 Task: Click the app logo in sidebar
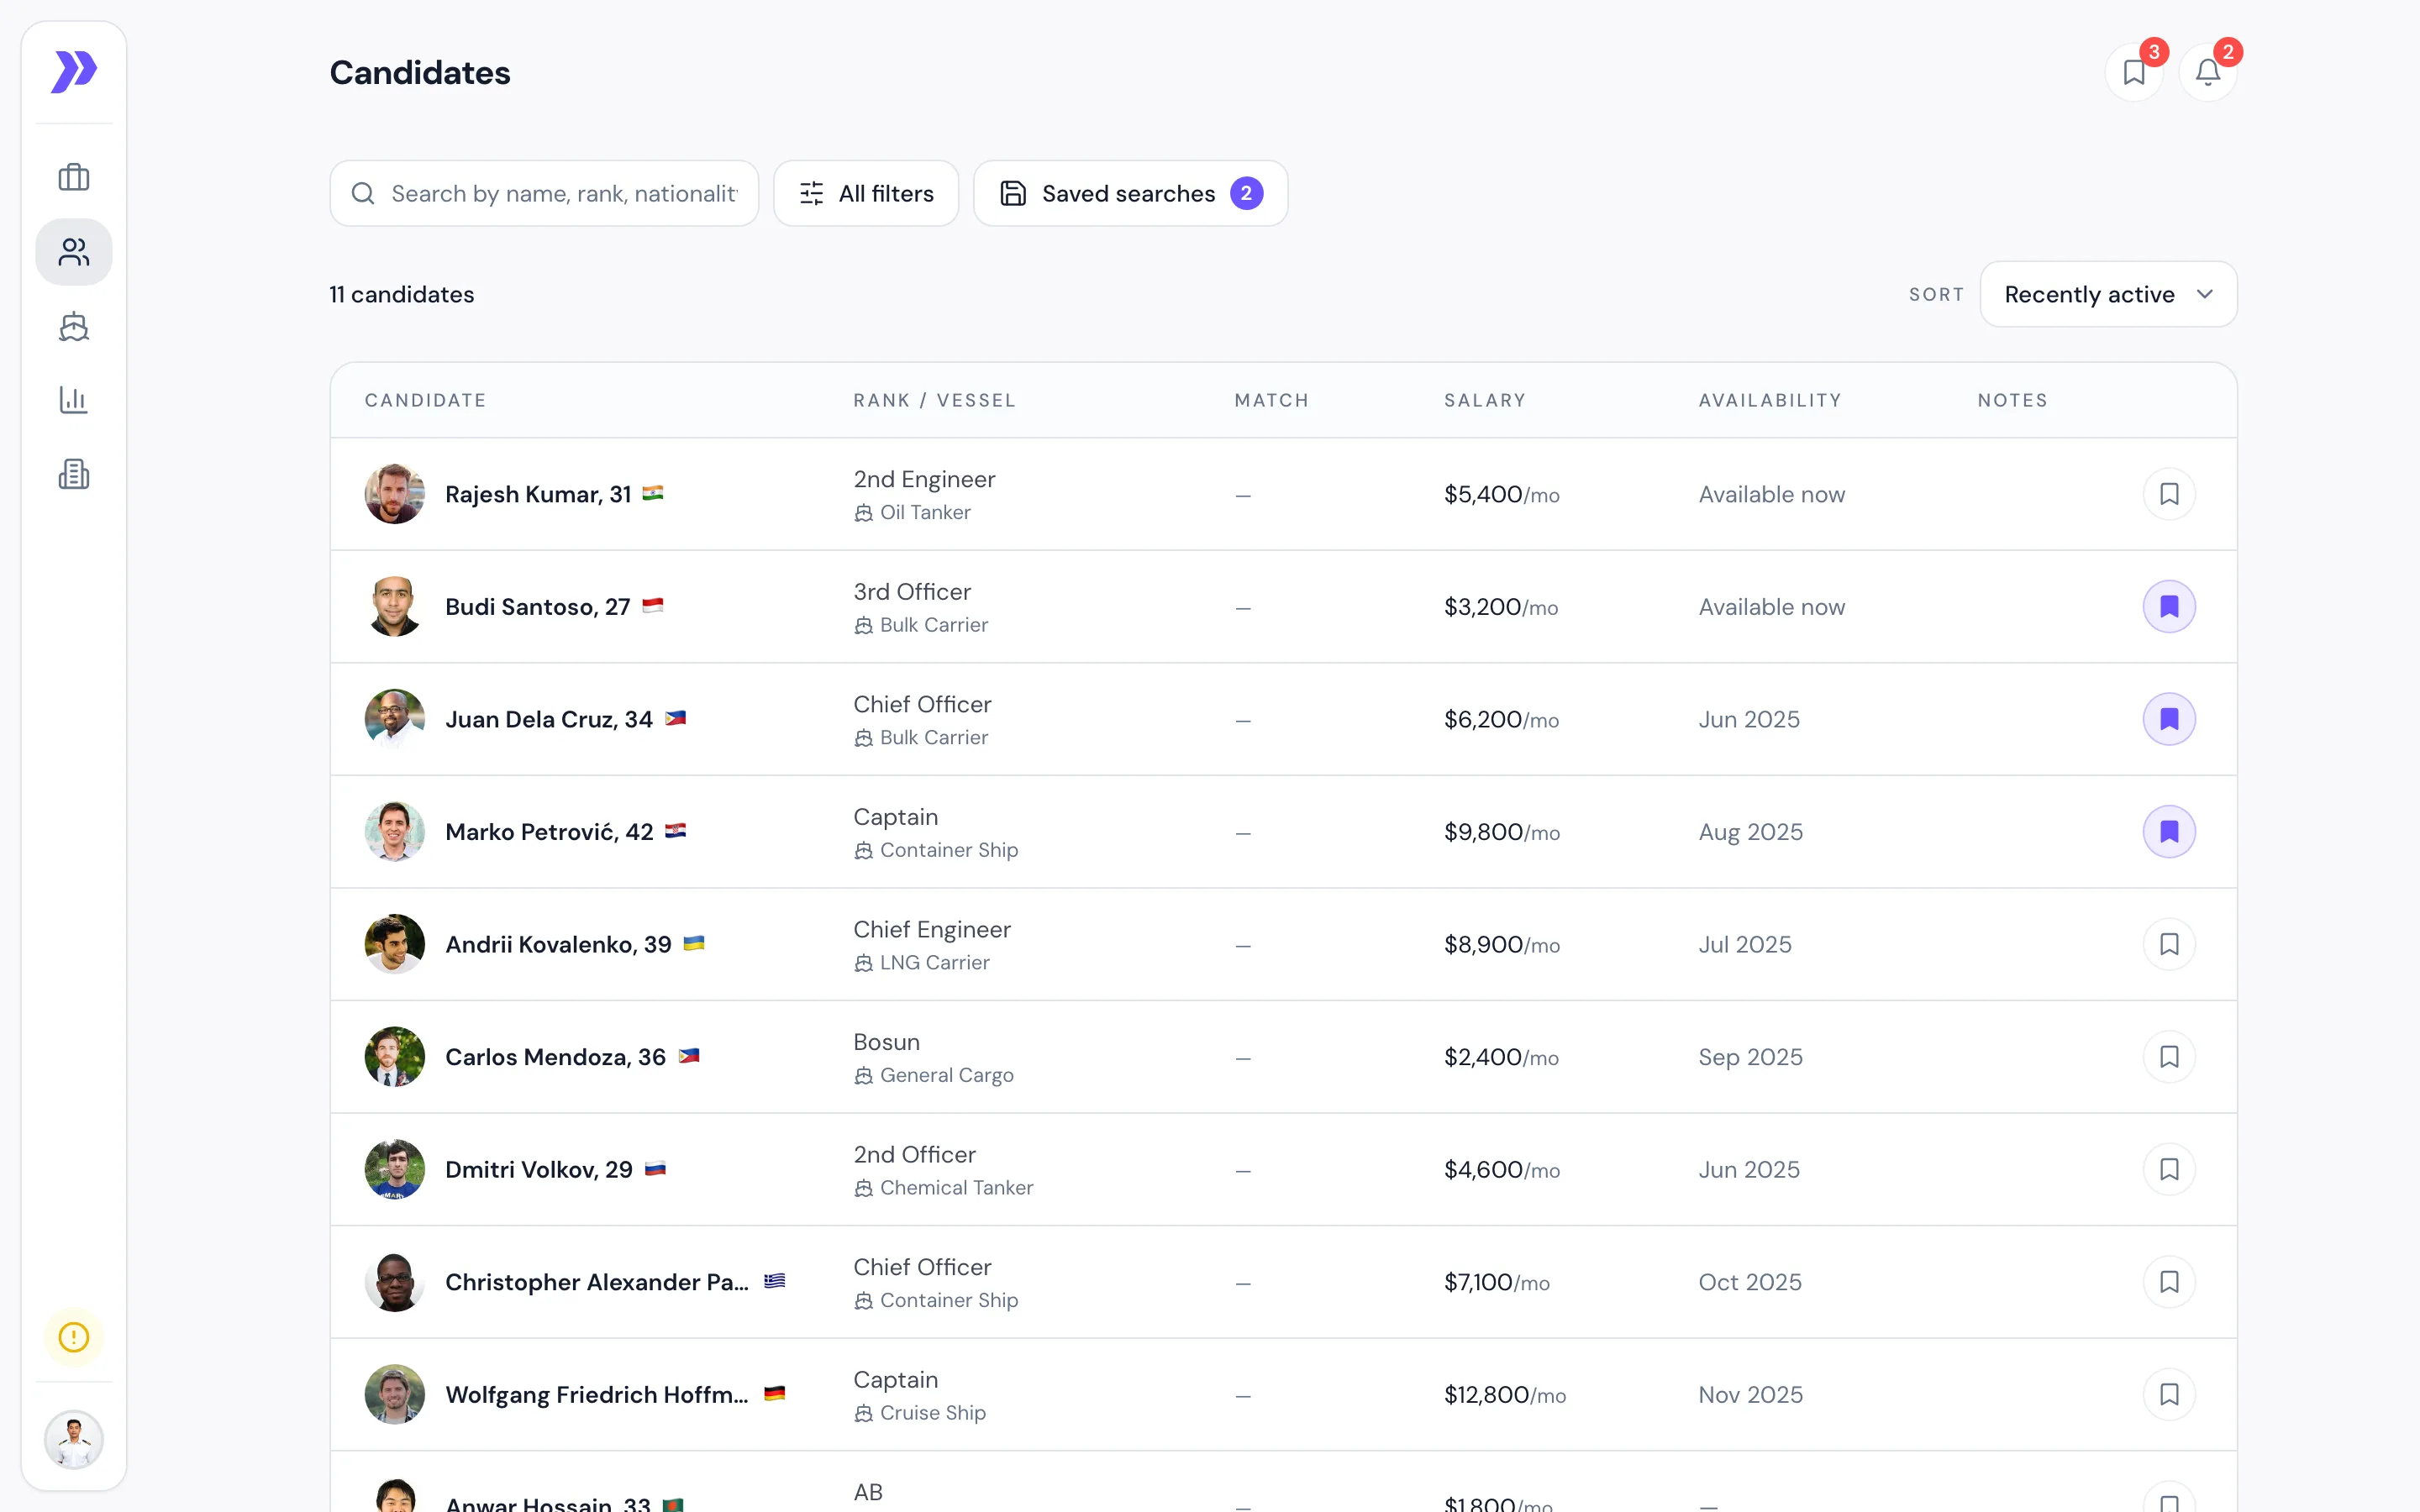74,71
